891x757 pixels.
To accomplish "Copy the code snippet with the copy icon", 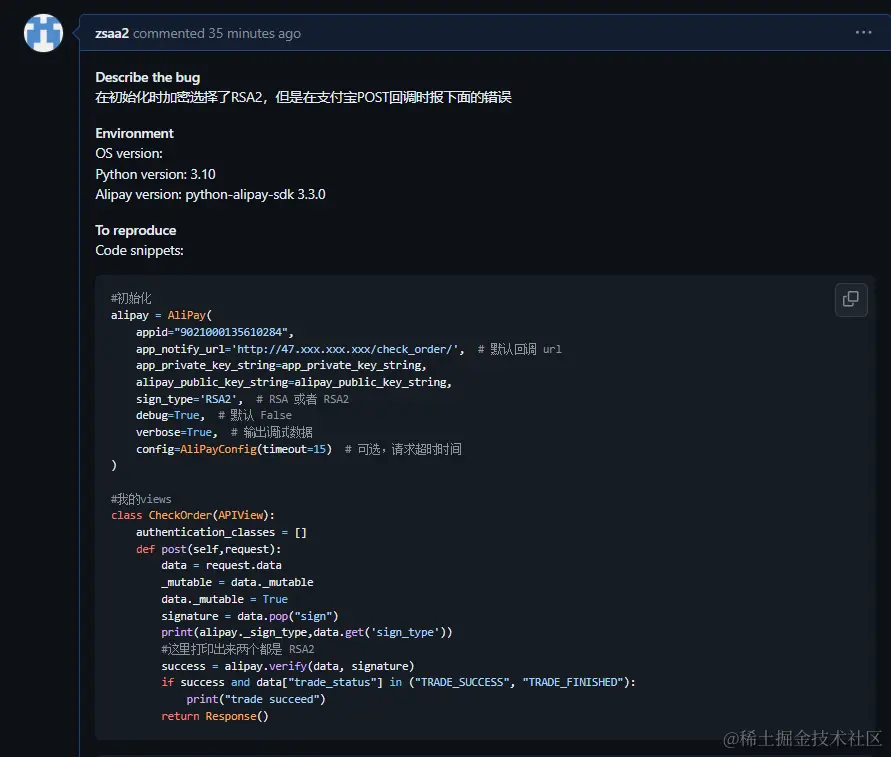I will (850, 299).
